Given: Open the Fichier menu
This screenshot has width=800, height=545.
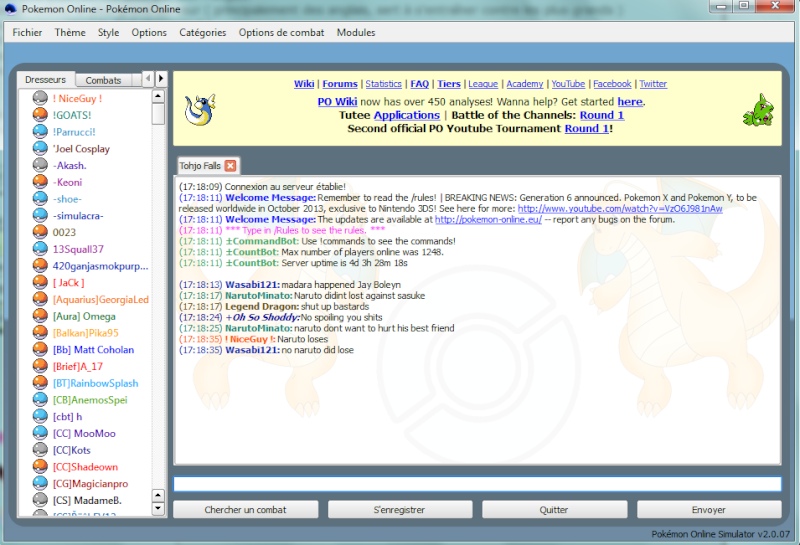Looking at the screenshot, I should point(27,33).
